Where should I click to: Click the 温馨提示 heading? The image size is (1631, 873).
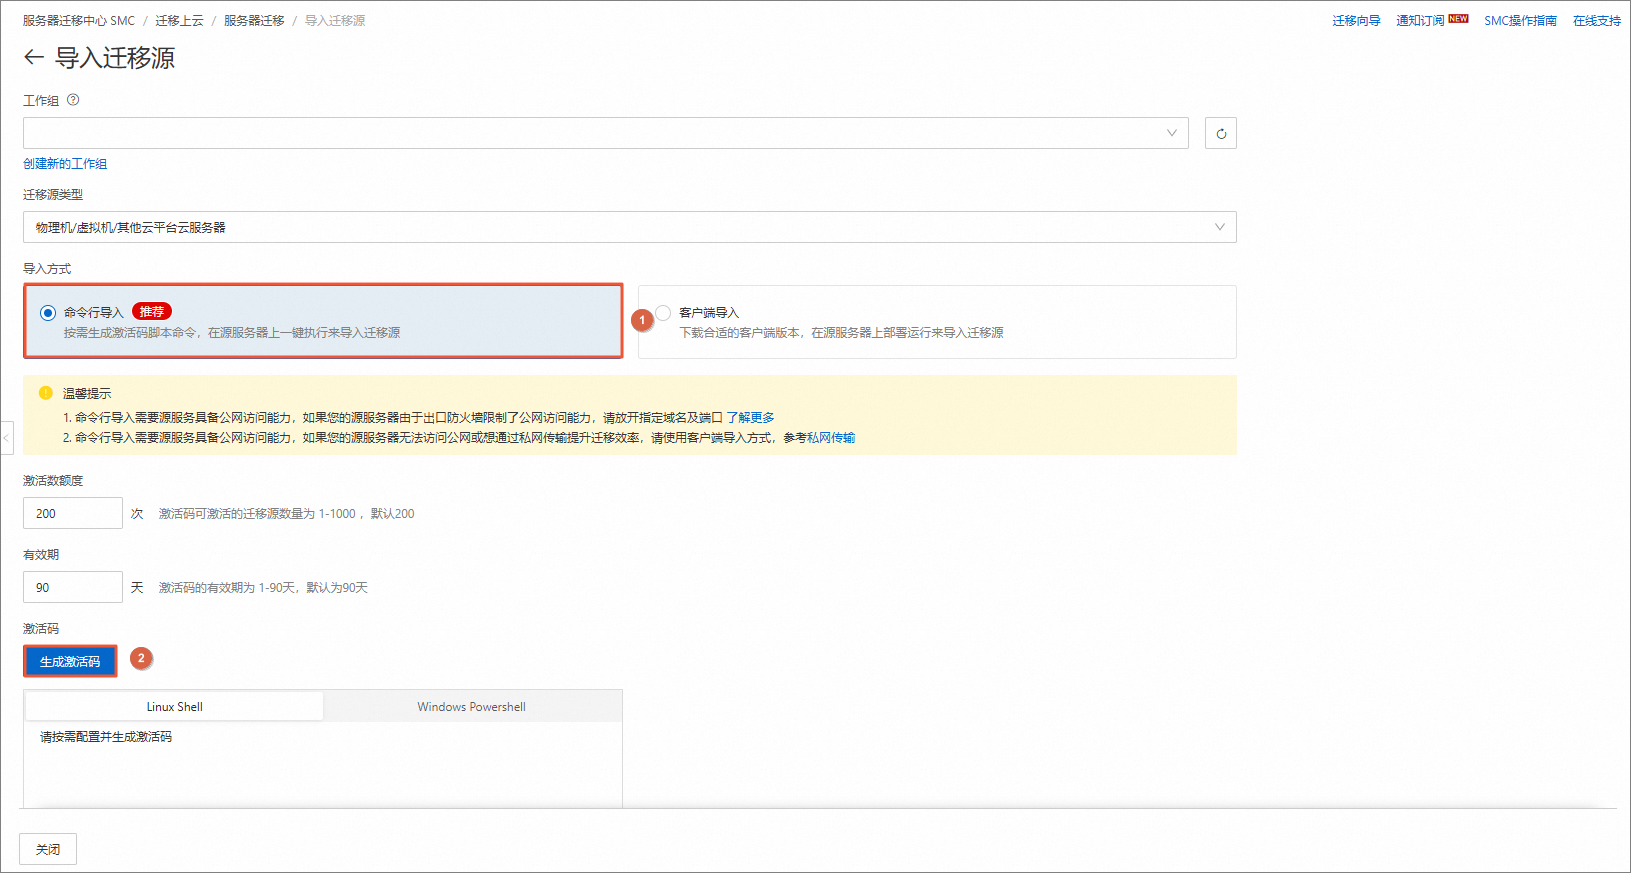87,394
